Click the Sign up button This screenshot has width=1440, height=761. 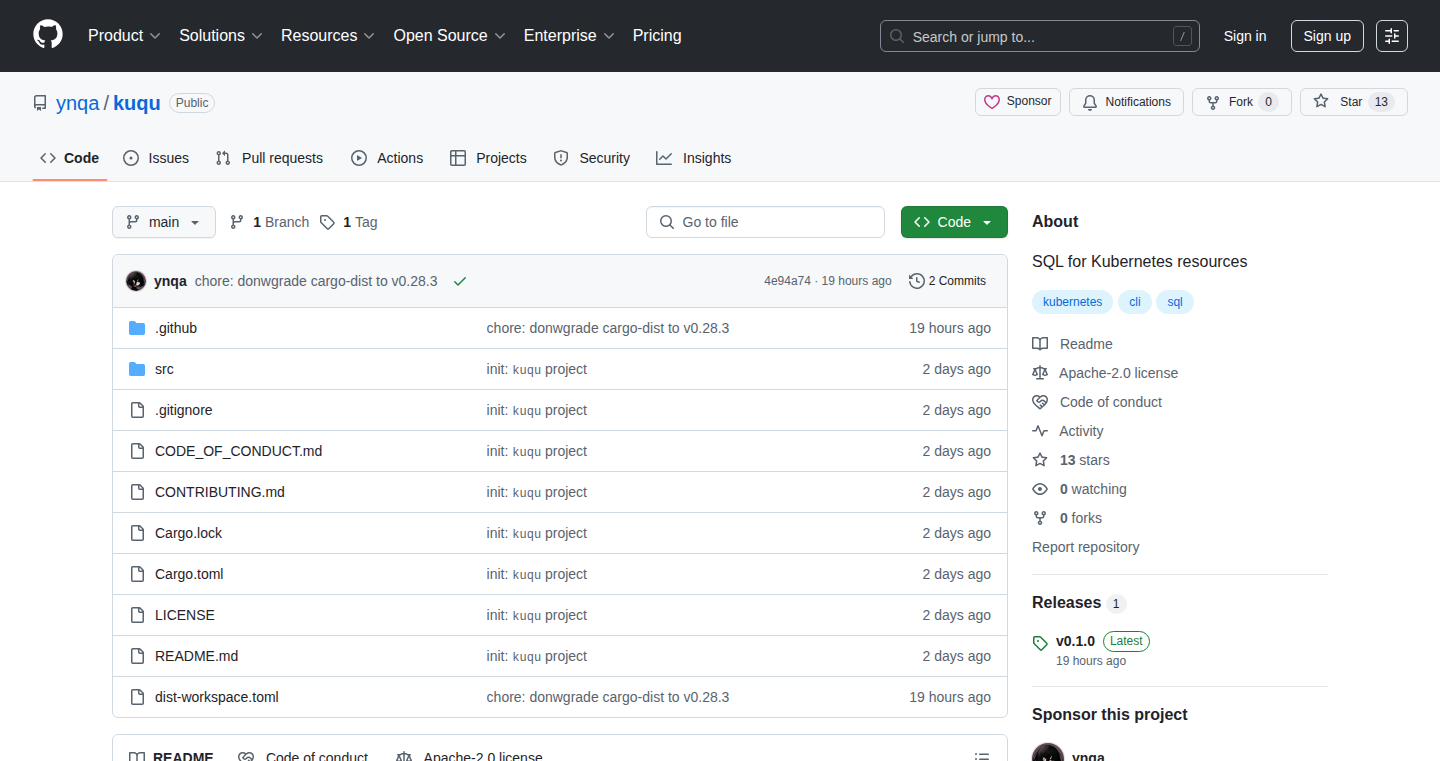(x=1327, y=36)
